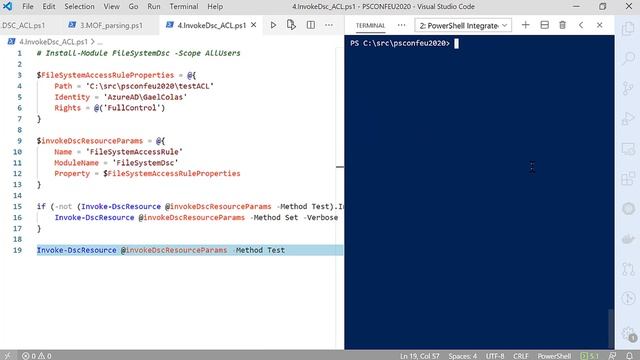
Task: Change line endings via CRLF
Action: (520, 356)
